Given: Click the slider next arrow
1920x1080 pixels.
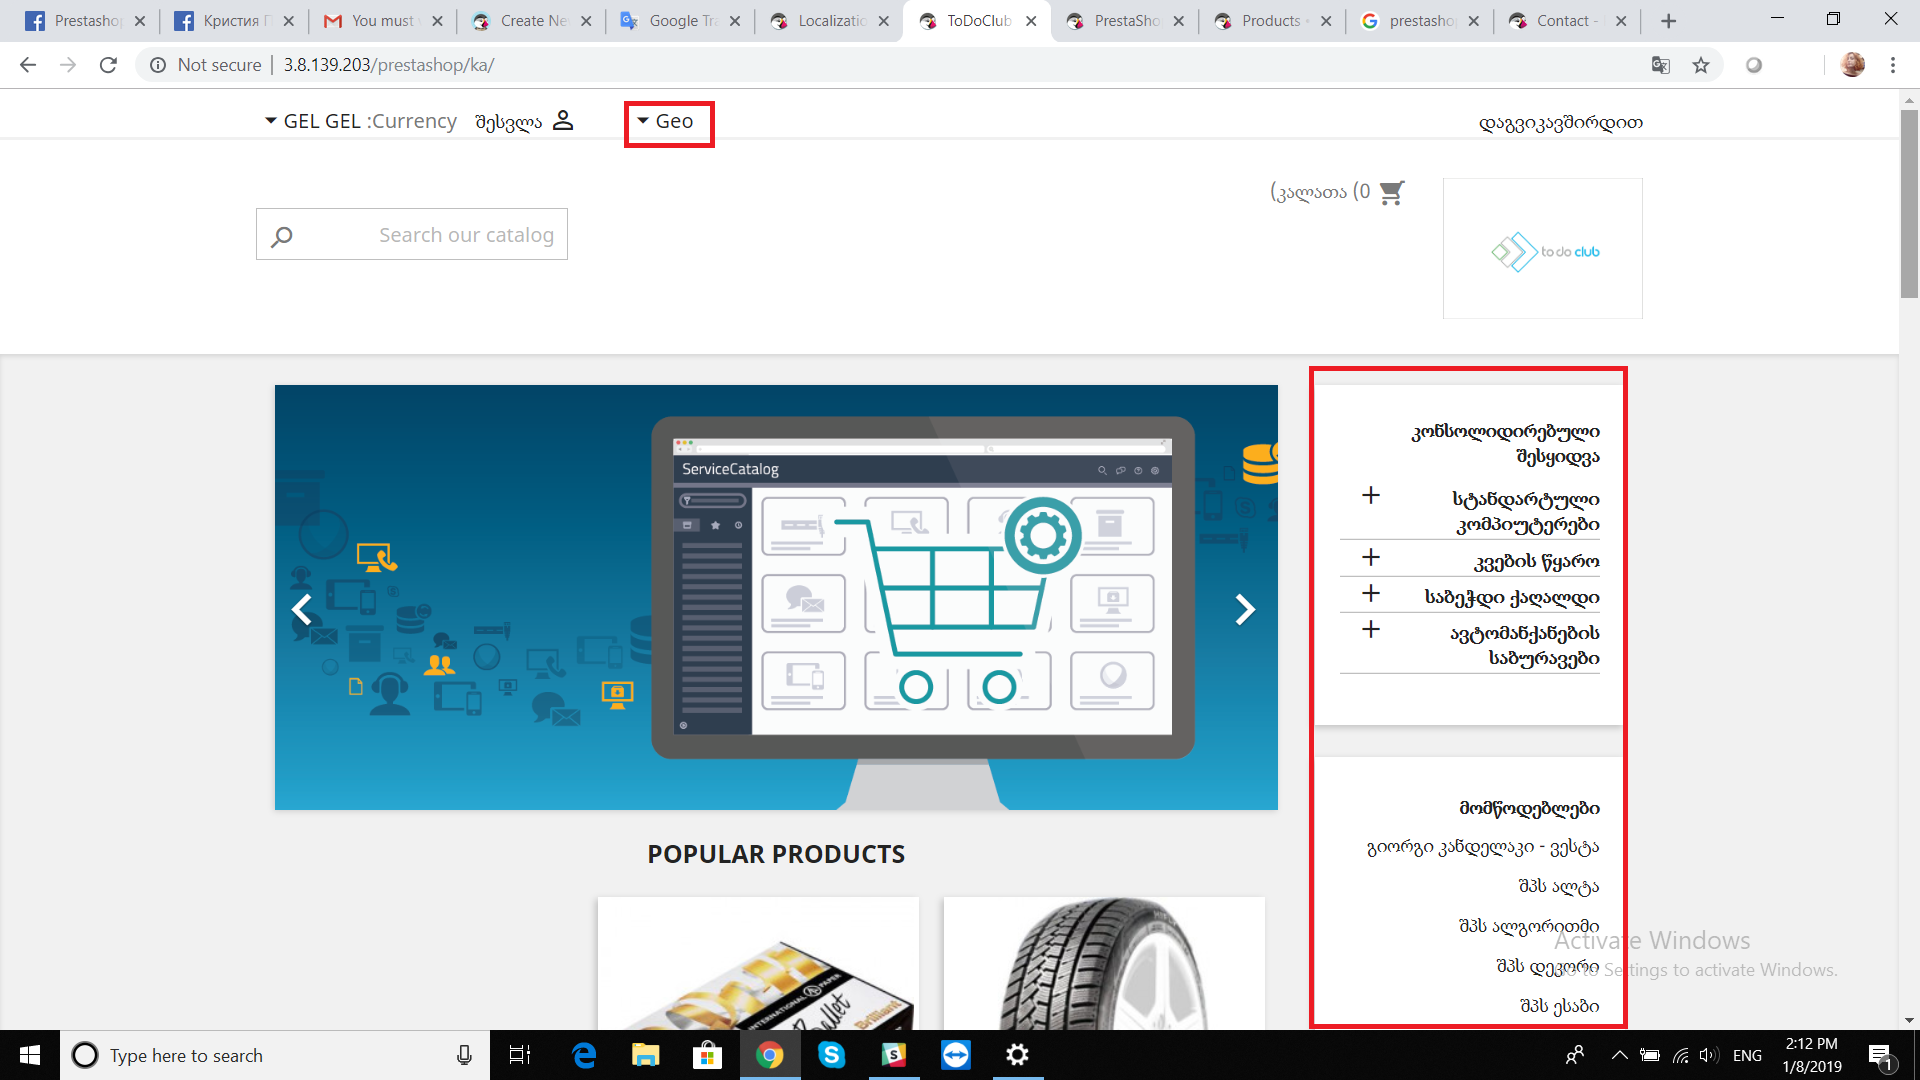Looking at the screenshot, I should click(x=1244, y=609).
